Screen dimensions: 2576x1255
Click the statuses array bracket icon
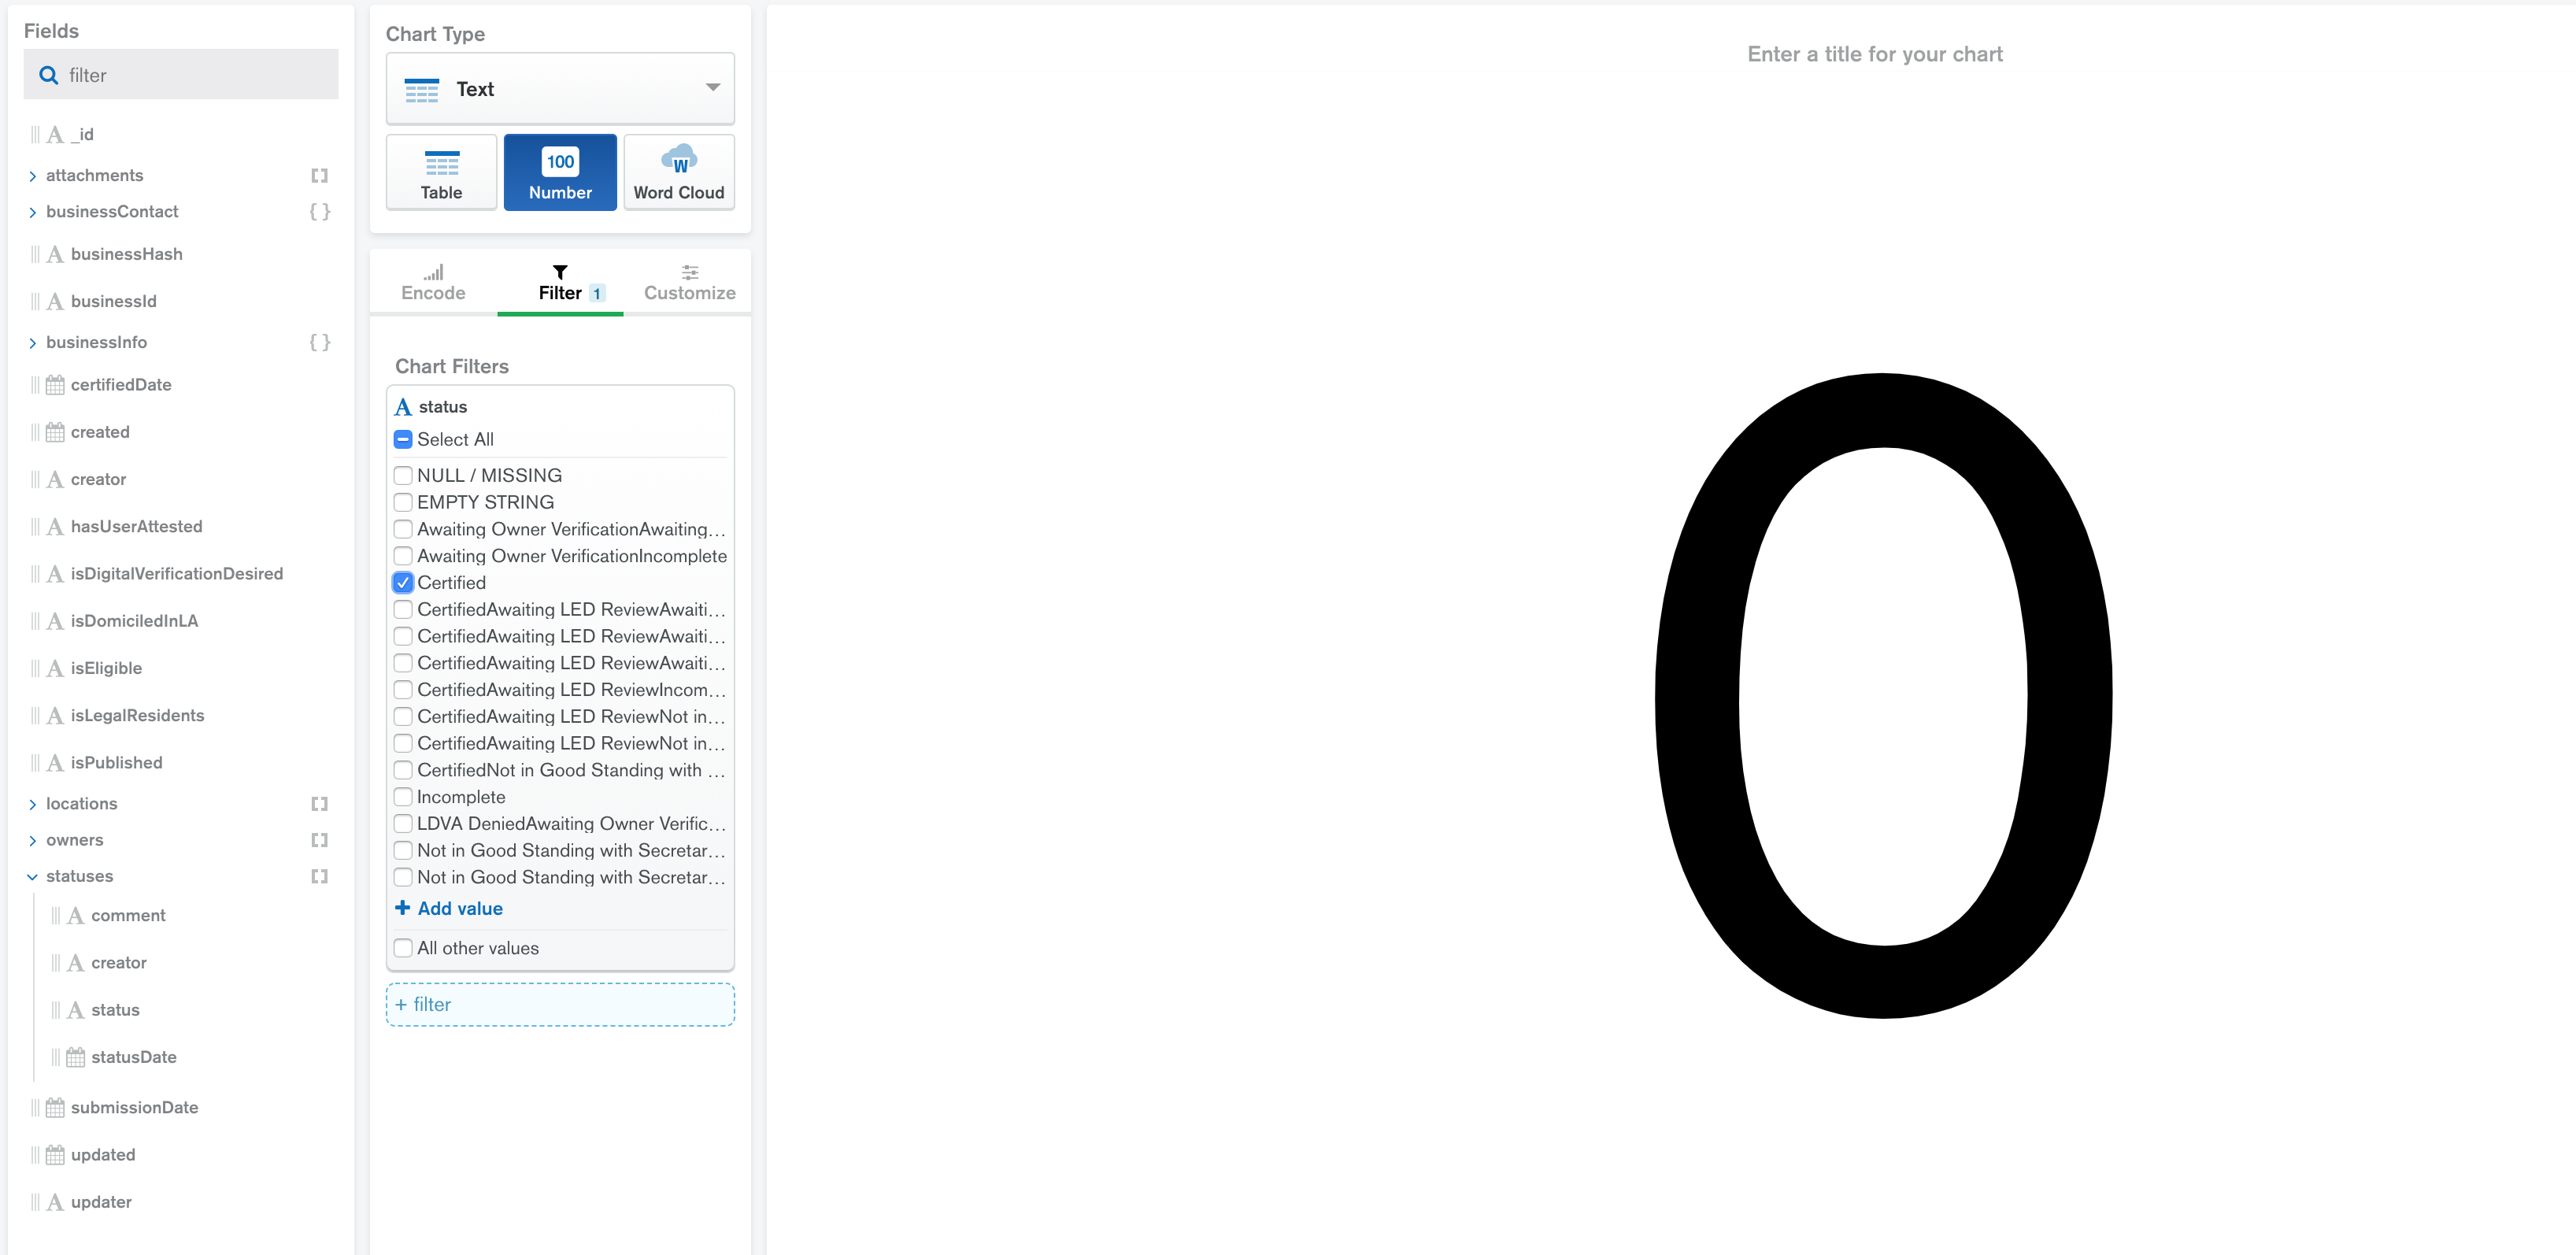(x=319, y=876)
